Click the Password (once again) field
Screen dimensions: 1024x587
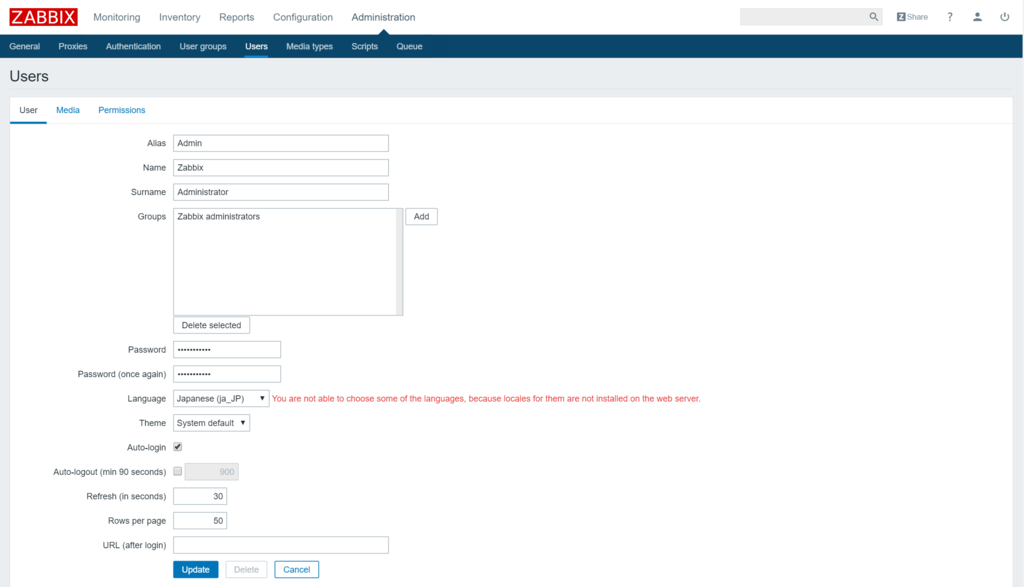[x=227, y=374]
